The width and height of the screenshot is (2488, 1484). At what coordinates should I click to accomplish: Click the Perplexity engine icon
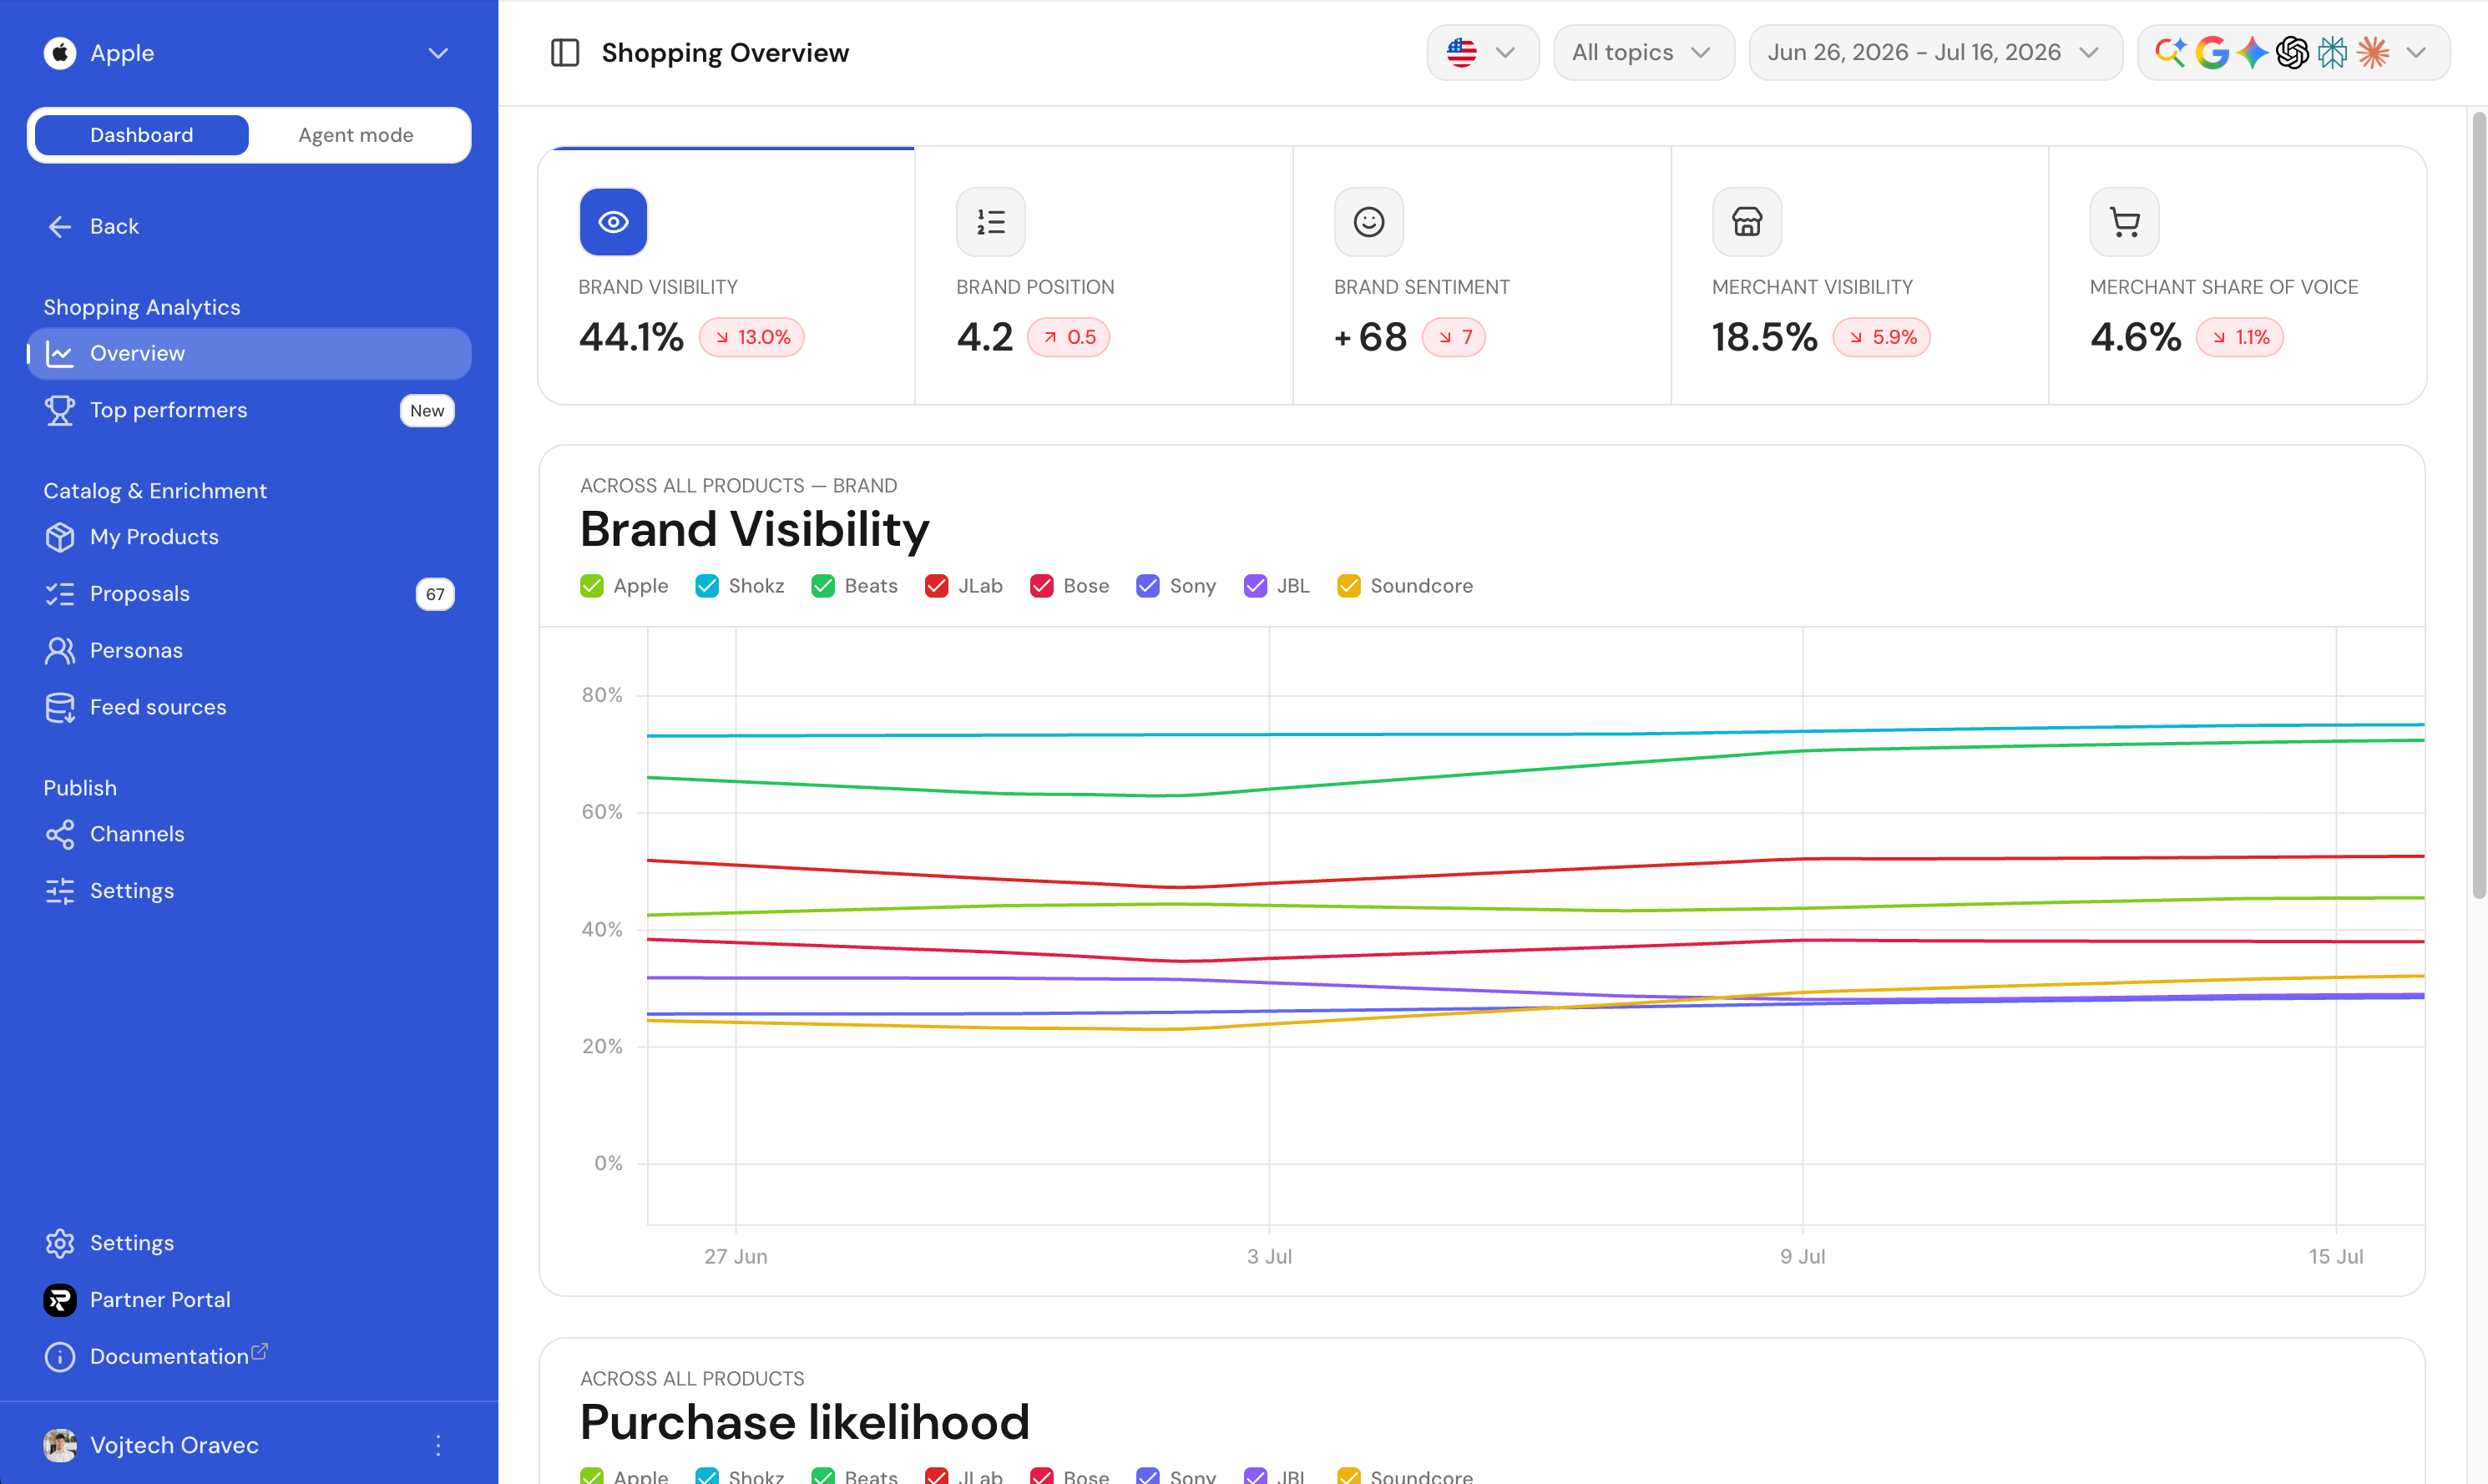tap(2333, 53)
